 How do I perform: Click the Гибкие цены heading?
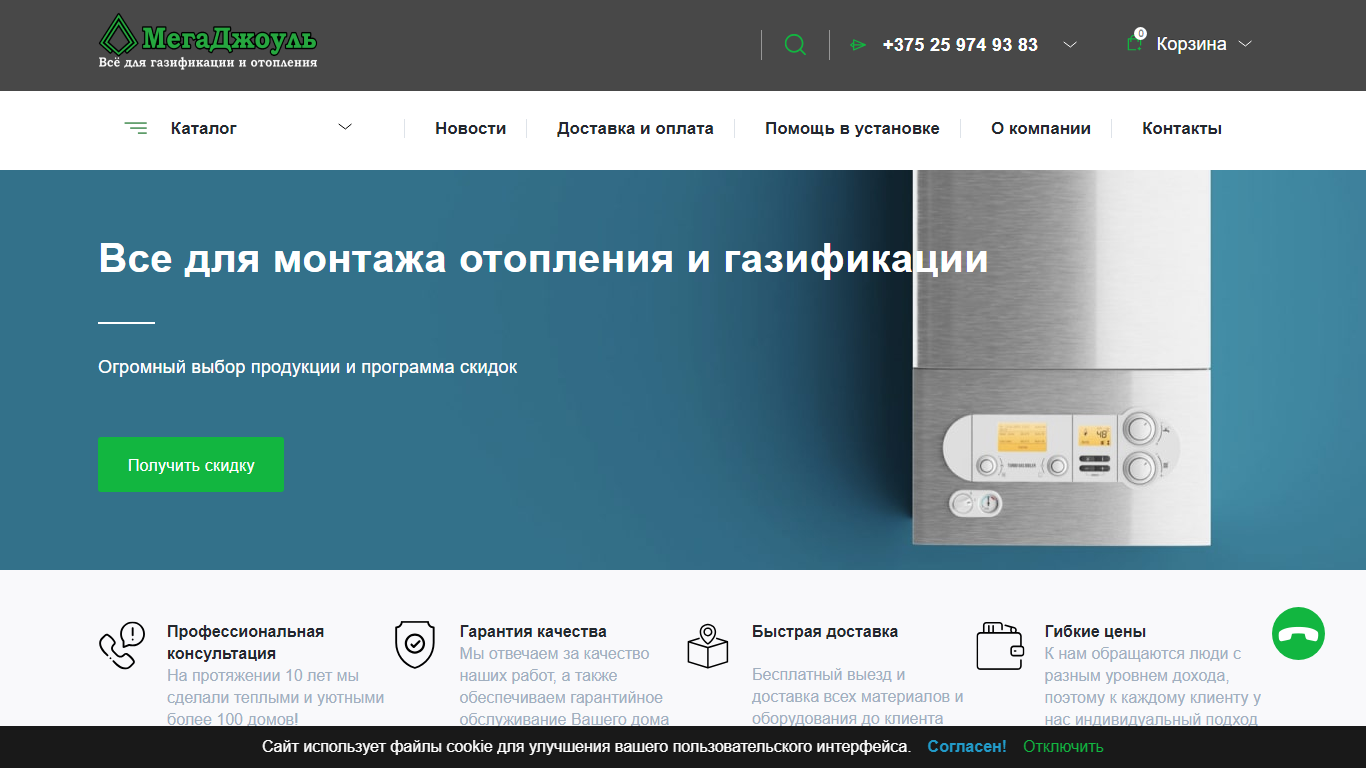[x=1095, y=632]
